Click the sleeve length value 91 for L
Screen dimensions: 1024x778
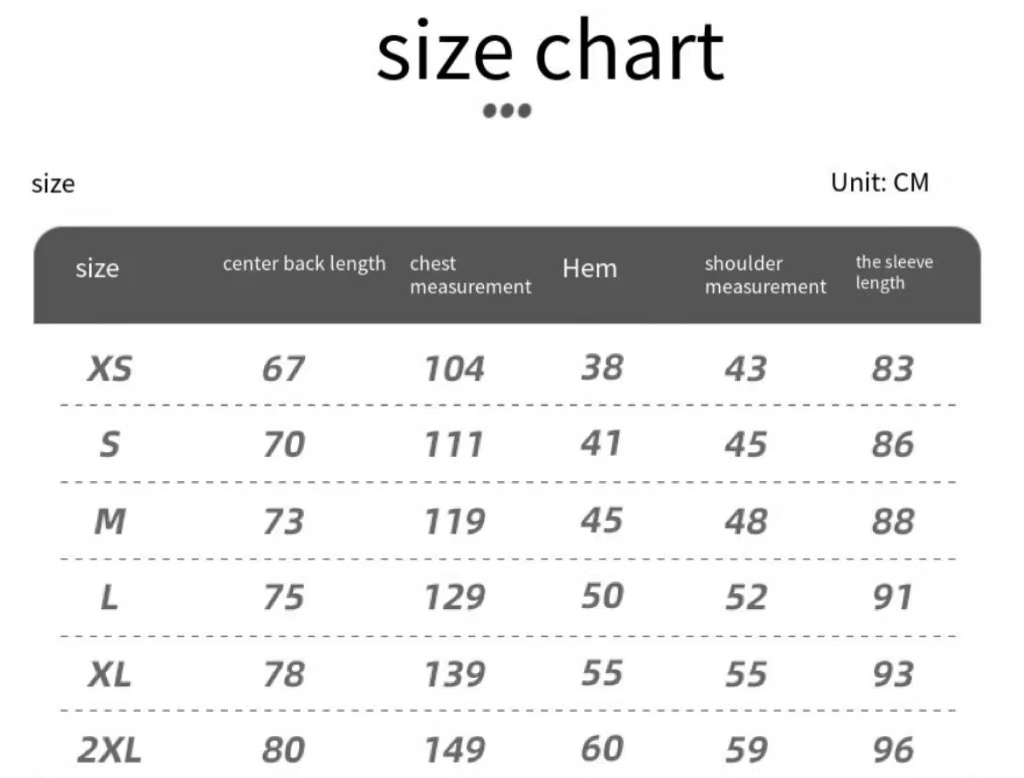(x=892, y=597)
